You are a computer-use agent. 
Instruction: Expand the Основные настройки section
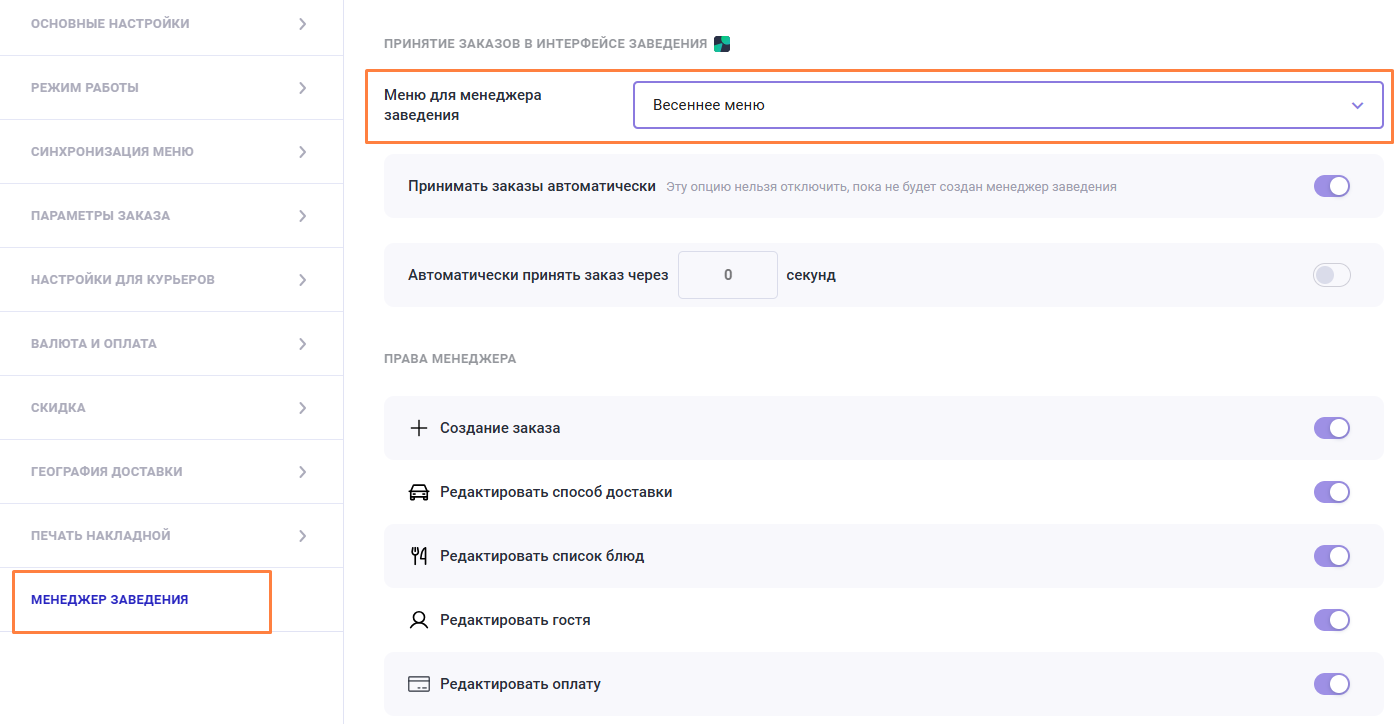click(170, 24)
